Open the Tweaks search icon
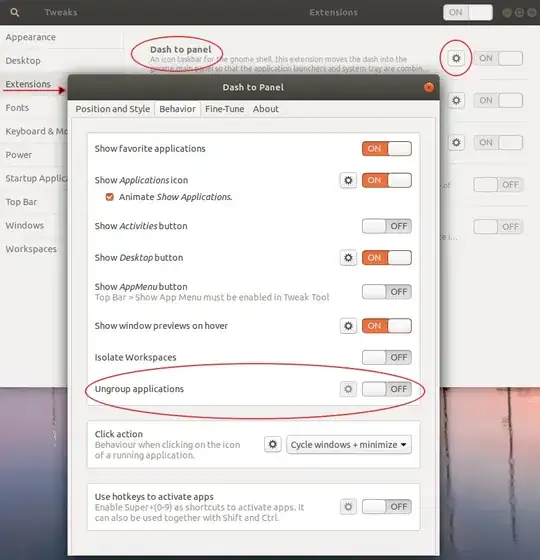Screen dimensions: 540x560 coord(15,12)
